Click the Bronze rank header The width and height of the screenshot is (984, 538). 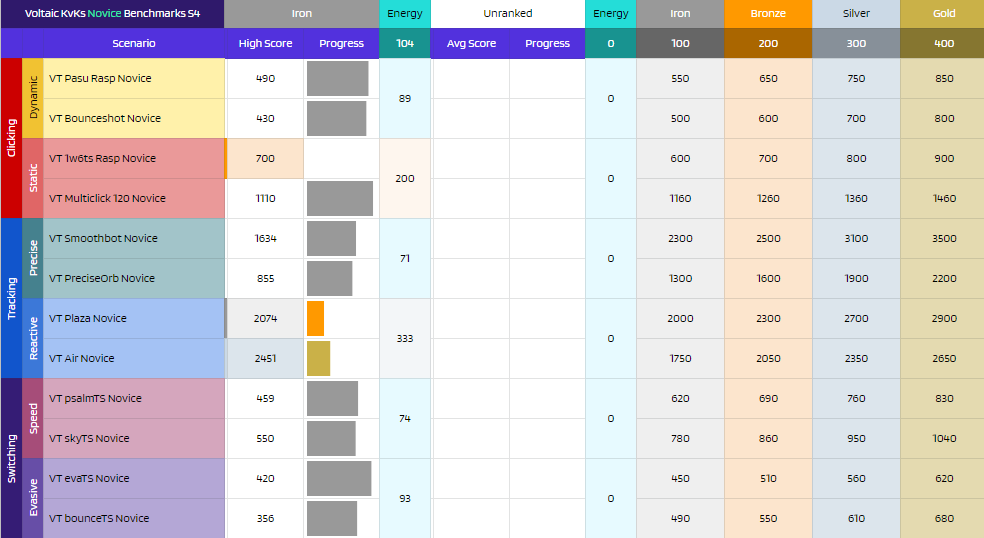(768, 14)
